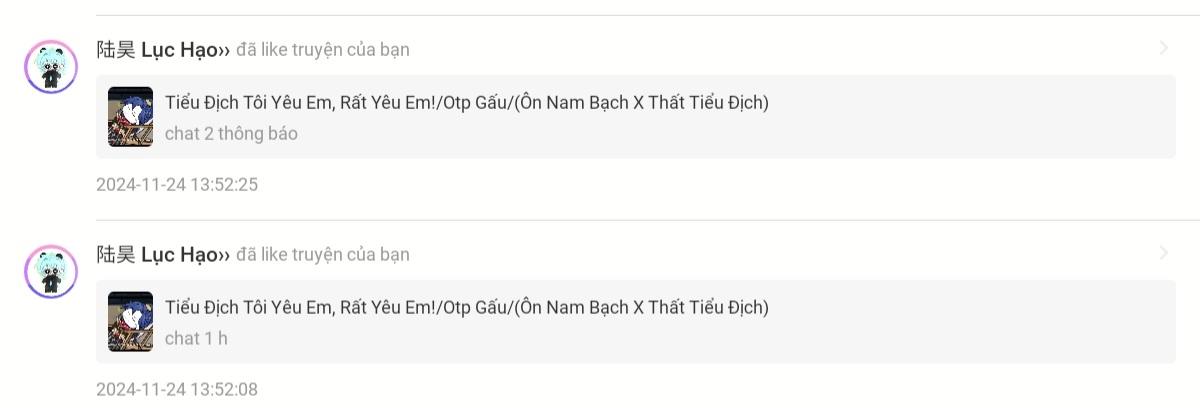Click 'đã like truyện của bạn' in the upper notification
Viewport: 1200px width, 408px height.
pos(323,50)
